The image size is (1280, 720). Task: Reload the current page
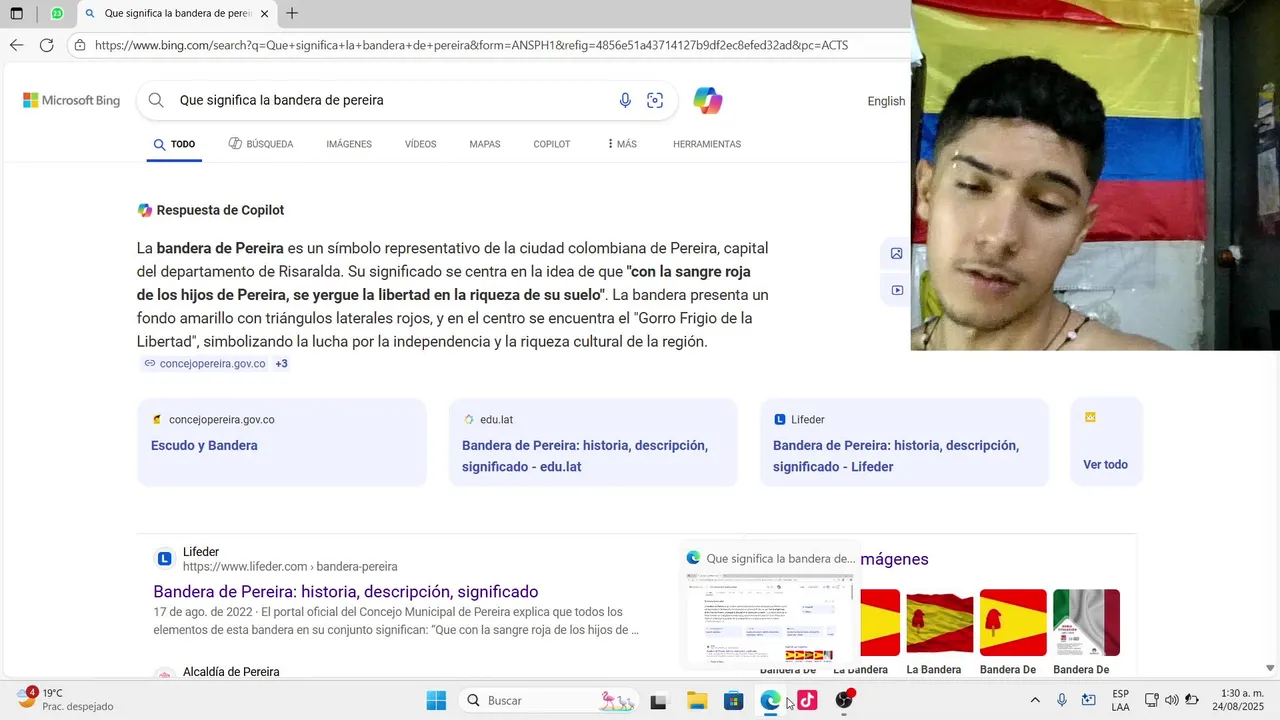pyautogui.click(x=46, y=45)
